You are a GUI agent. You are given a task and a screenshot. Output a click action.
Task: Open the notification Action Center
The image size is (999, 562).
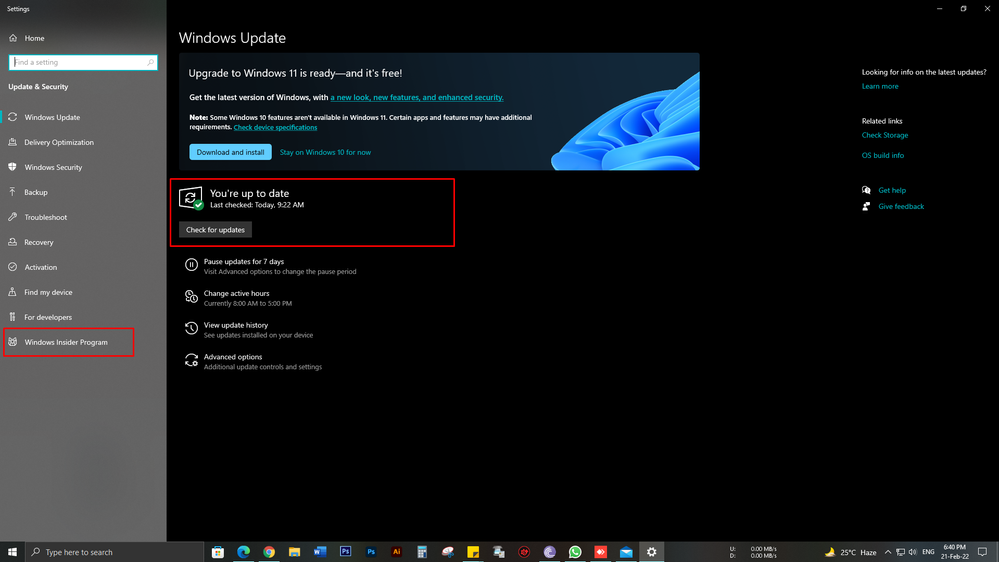(x=982, y=552)
